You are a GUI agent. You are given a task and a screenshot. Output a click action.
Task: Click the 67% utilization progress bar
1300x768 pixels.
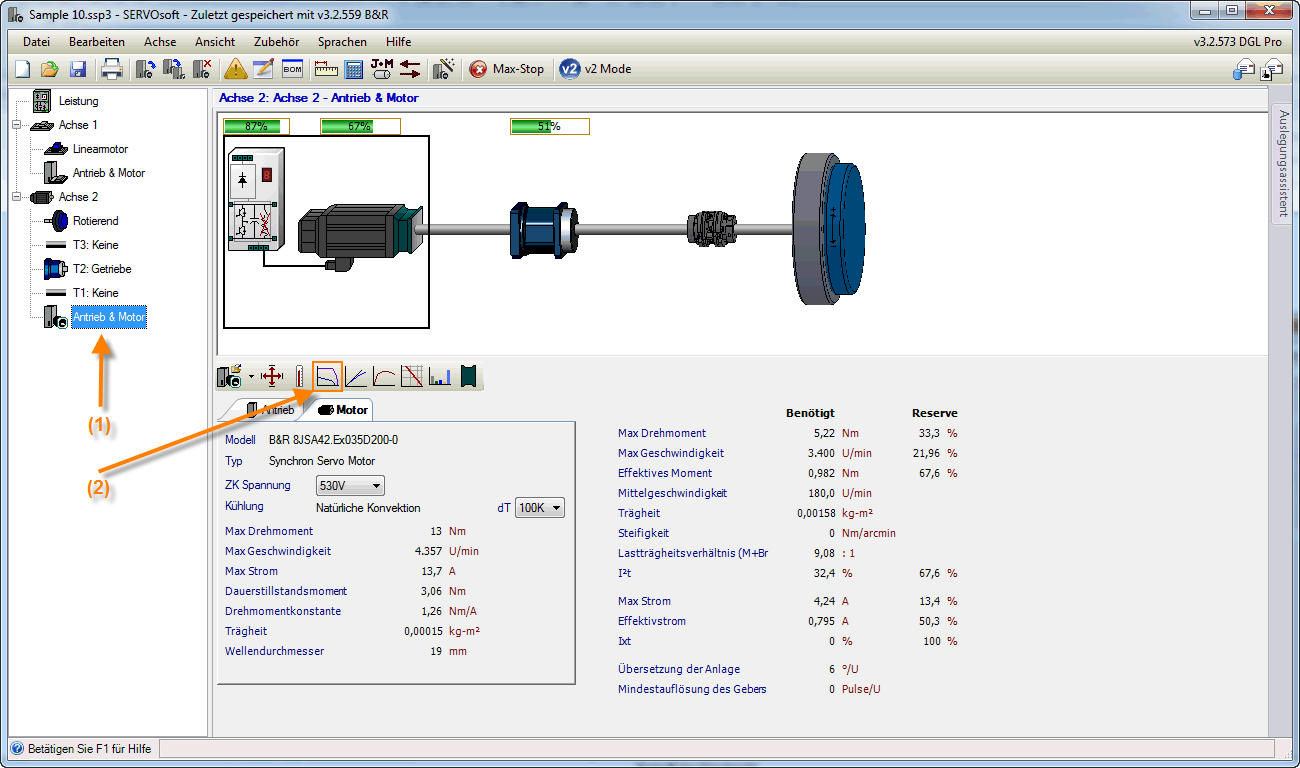(360, 126)
